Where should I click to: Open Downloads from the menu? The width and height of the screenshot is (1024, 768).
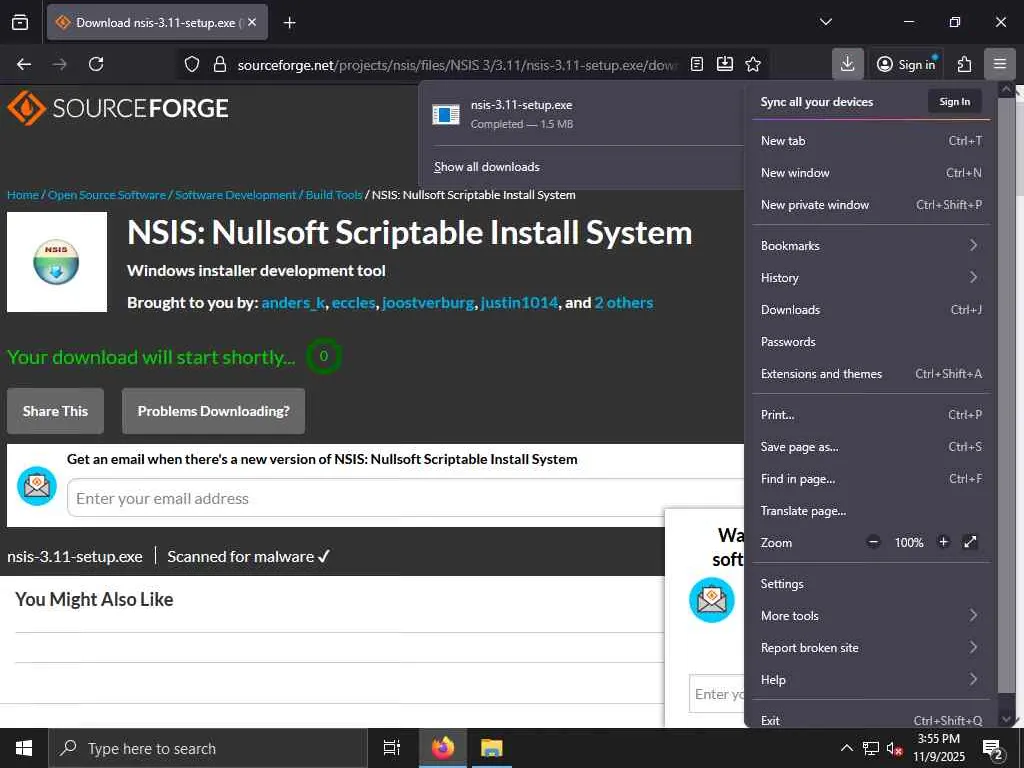[x=871, y=310]
